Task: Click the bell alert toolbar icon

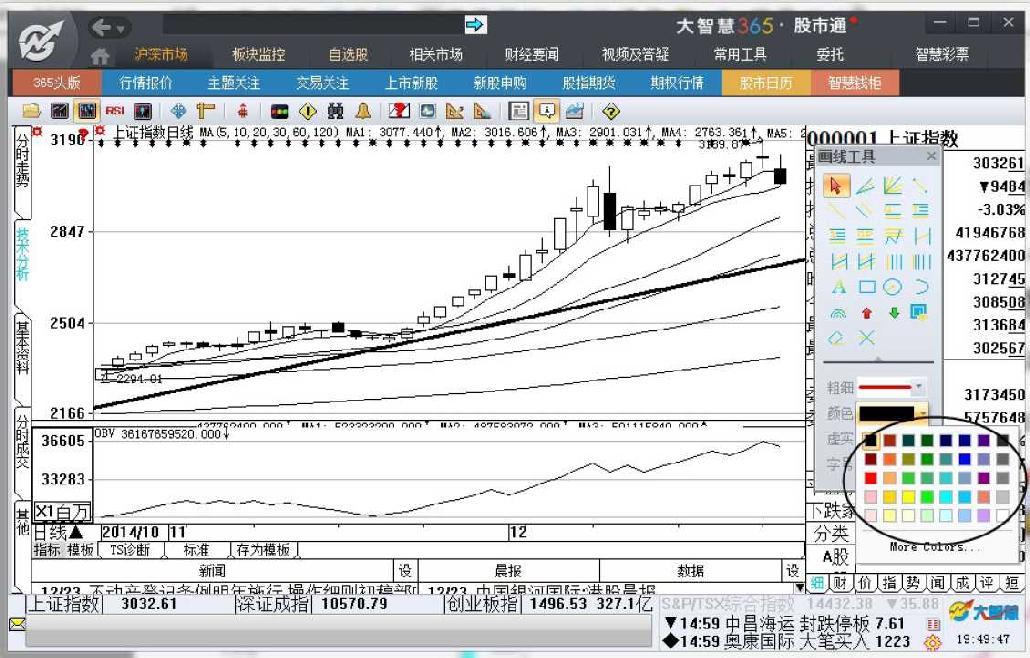Action: pyautogui.click(x=363, y=111)
